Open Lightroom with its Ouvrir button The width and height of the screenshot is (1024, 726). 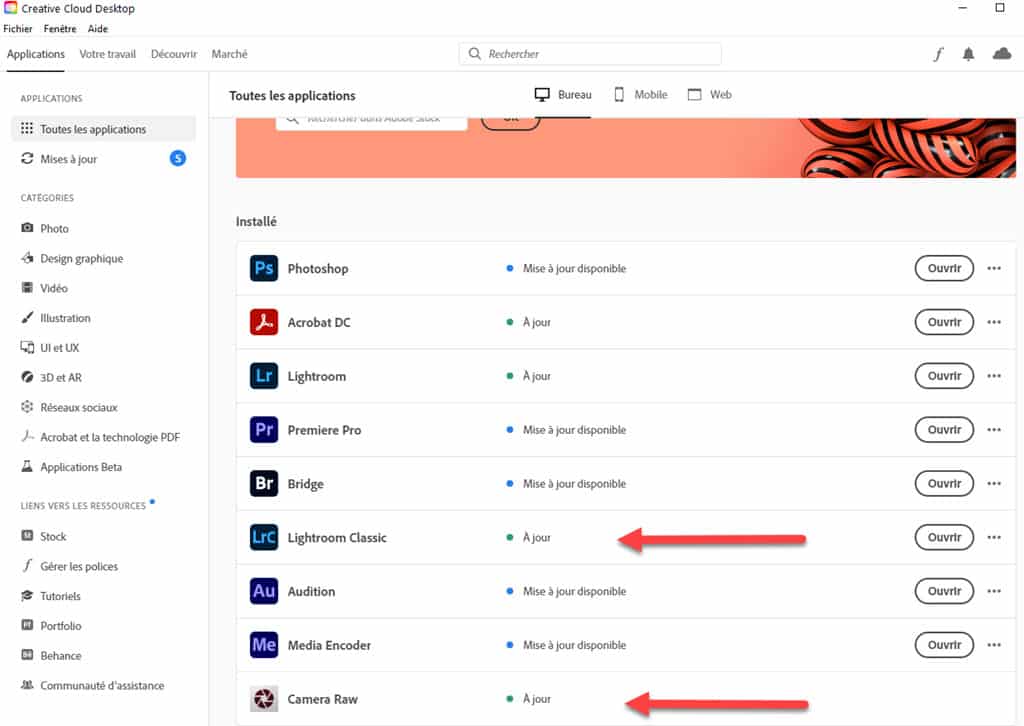pos(944,376)
